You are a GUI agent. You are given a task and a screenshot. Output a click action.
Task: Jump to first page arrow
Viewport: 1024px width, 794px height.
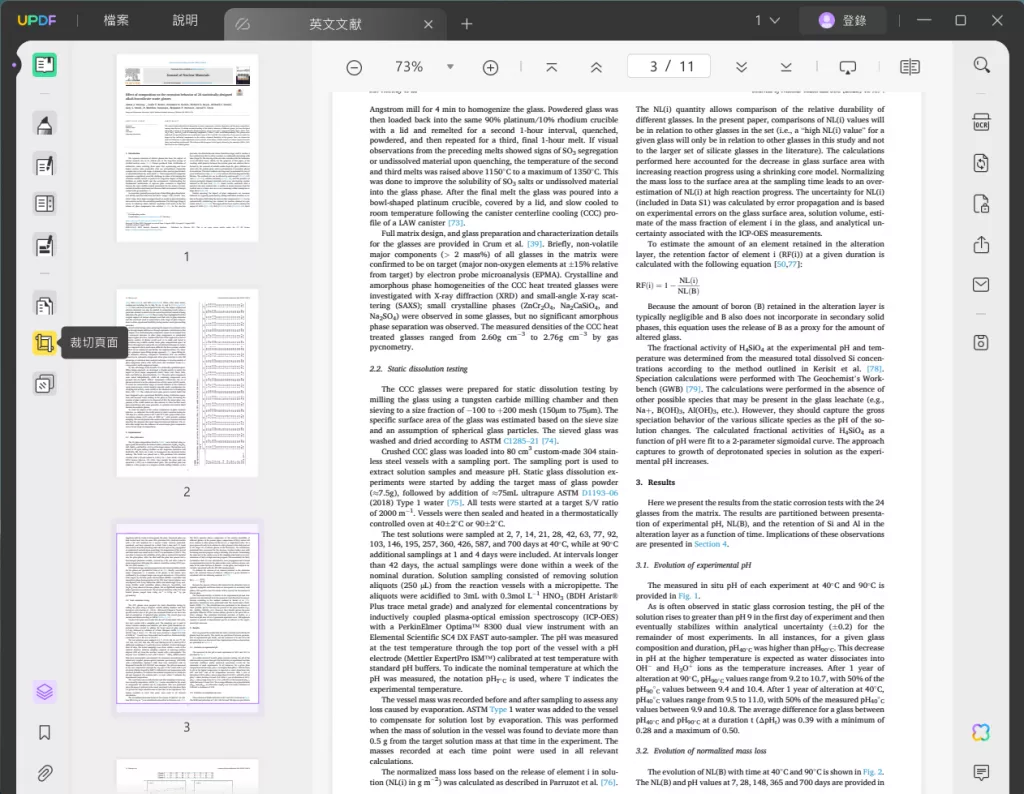(x=552, y=67)
